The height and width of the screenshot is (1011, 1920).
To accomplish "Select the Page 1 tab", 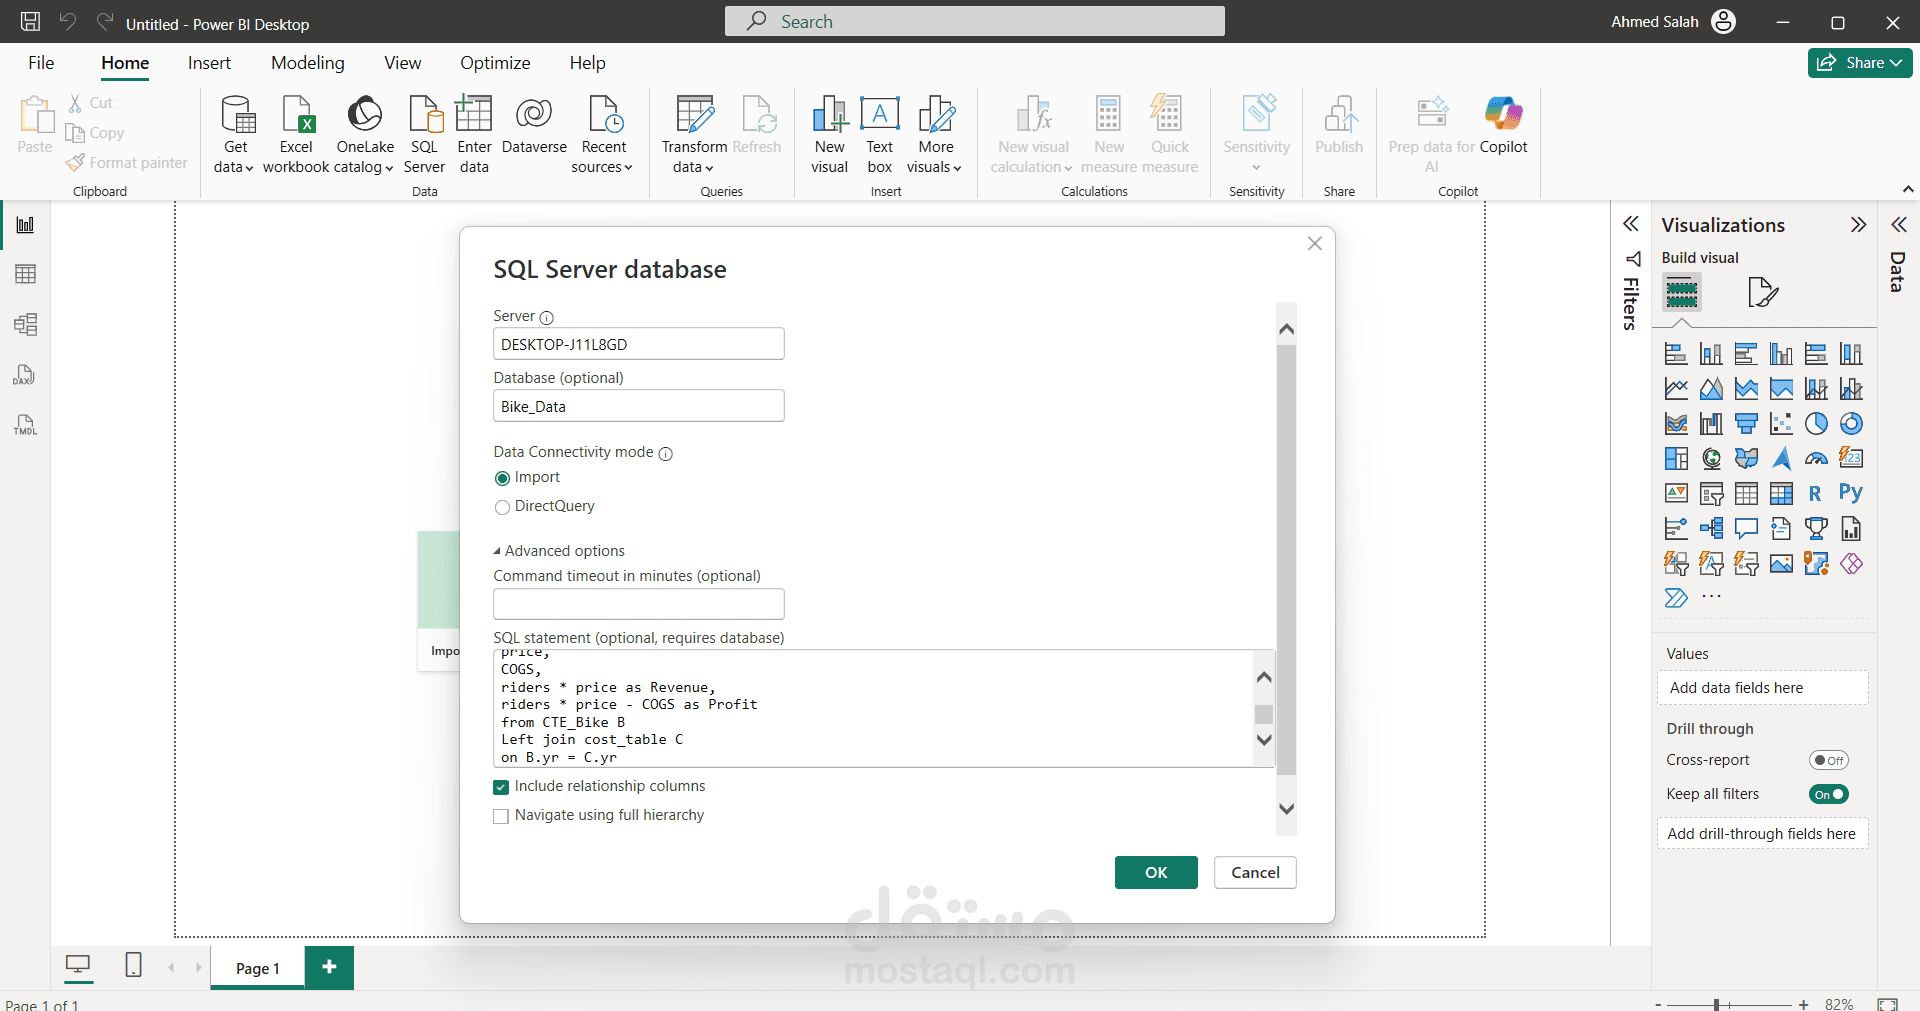I will 258,968.
